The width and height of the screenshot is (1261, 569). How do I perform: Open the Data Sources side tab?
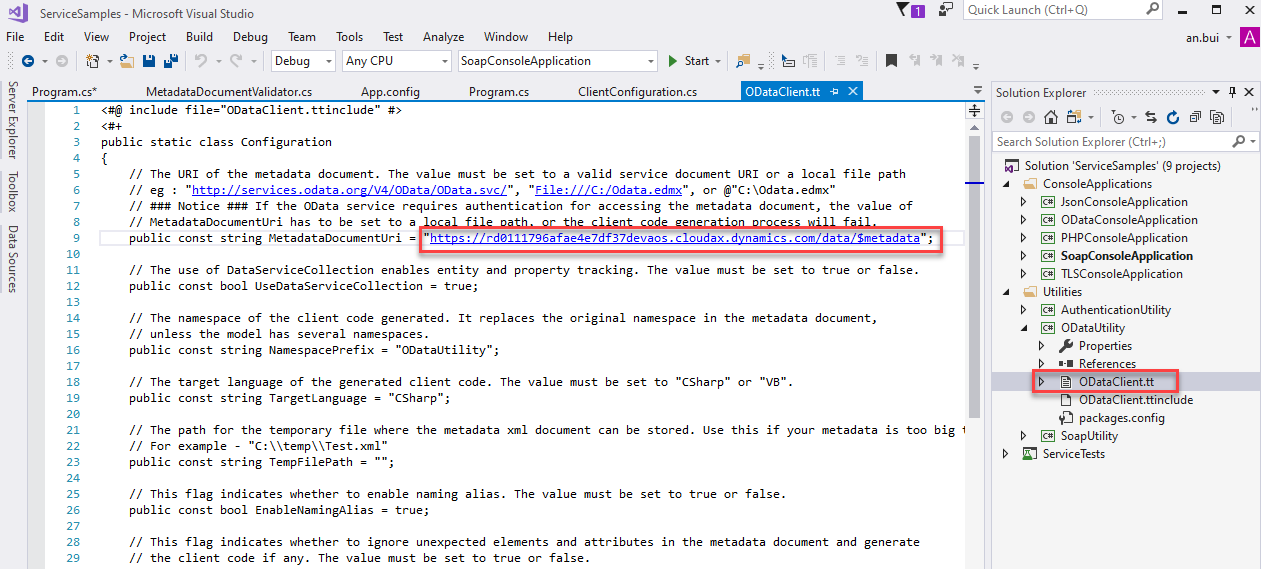coord(12,259)
